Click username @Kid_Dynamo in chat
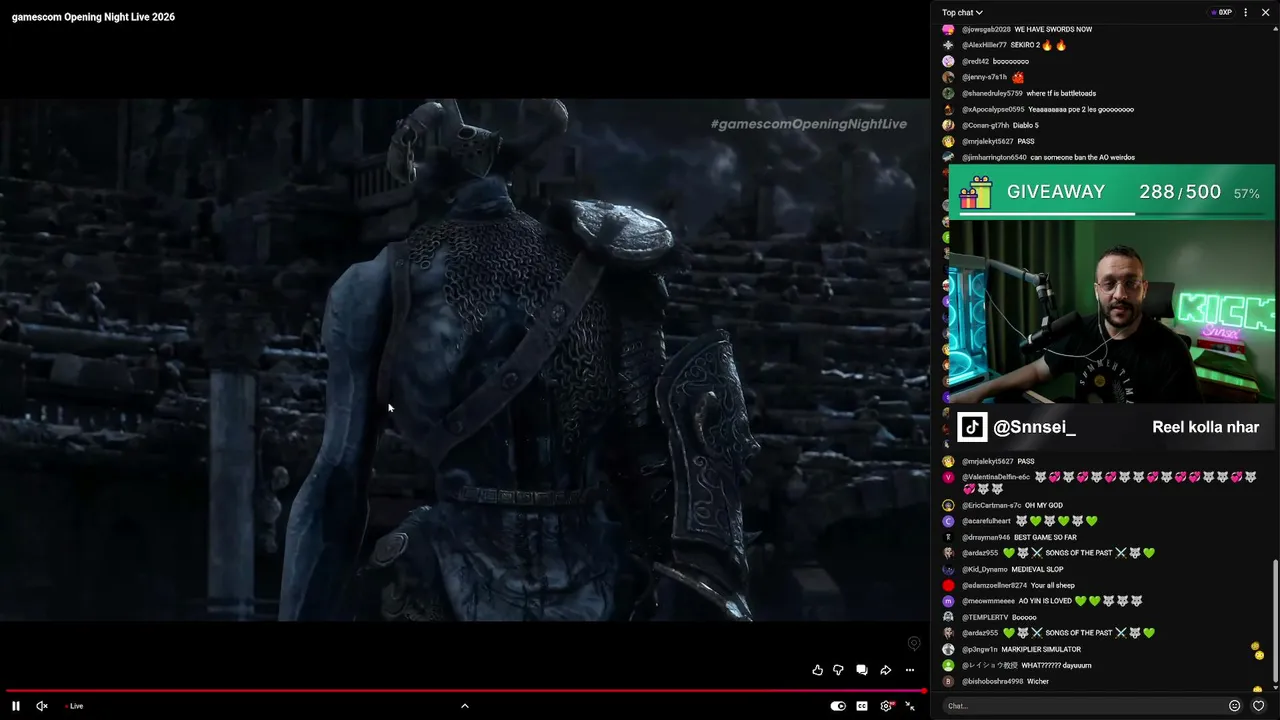1280x720 pixels. pos(984,569)
